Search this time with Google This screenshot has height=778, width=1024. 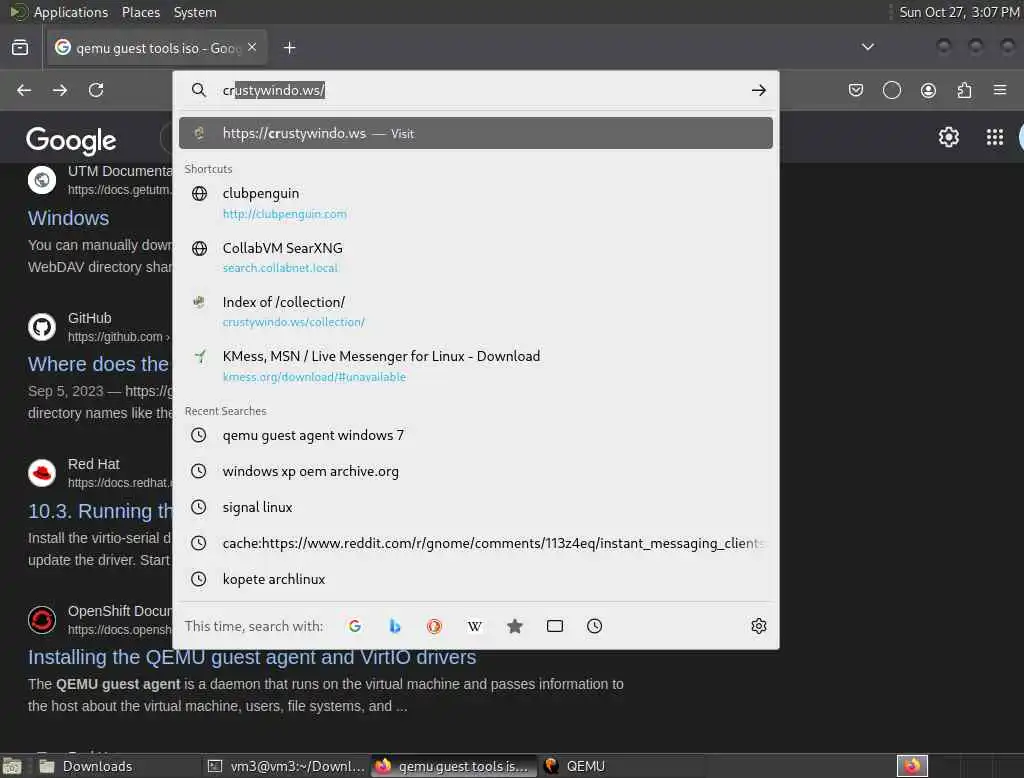tap(355, 626)
